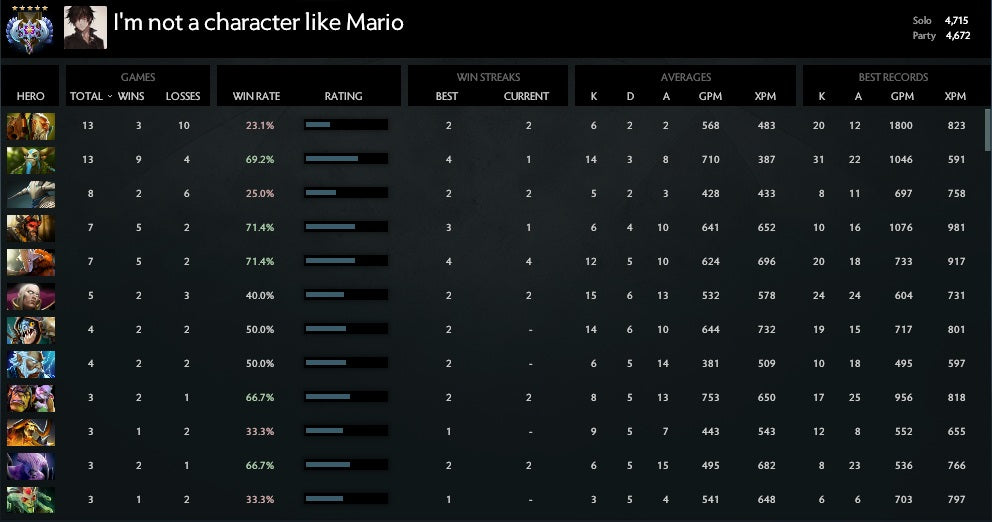Open hero portrait in the 40.0% win rate row
992x522 pixels.
coord(31,296)
